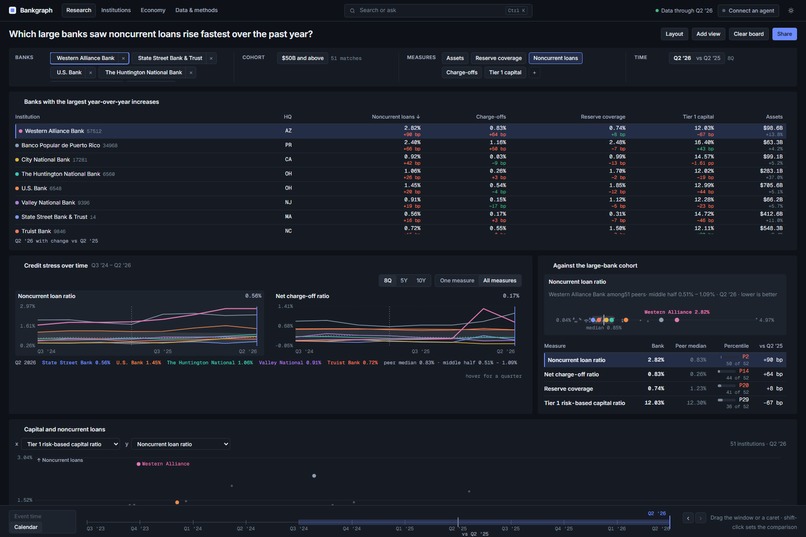
Task: Select Tier 1 risk-based capital ratio row
Action: point(665,403)
